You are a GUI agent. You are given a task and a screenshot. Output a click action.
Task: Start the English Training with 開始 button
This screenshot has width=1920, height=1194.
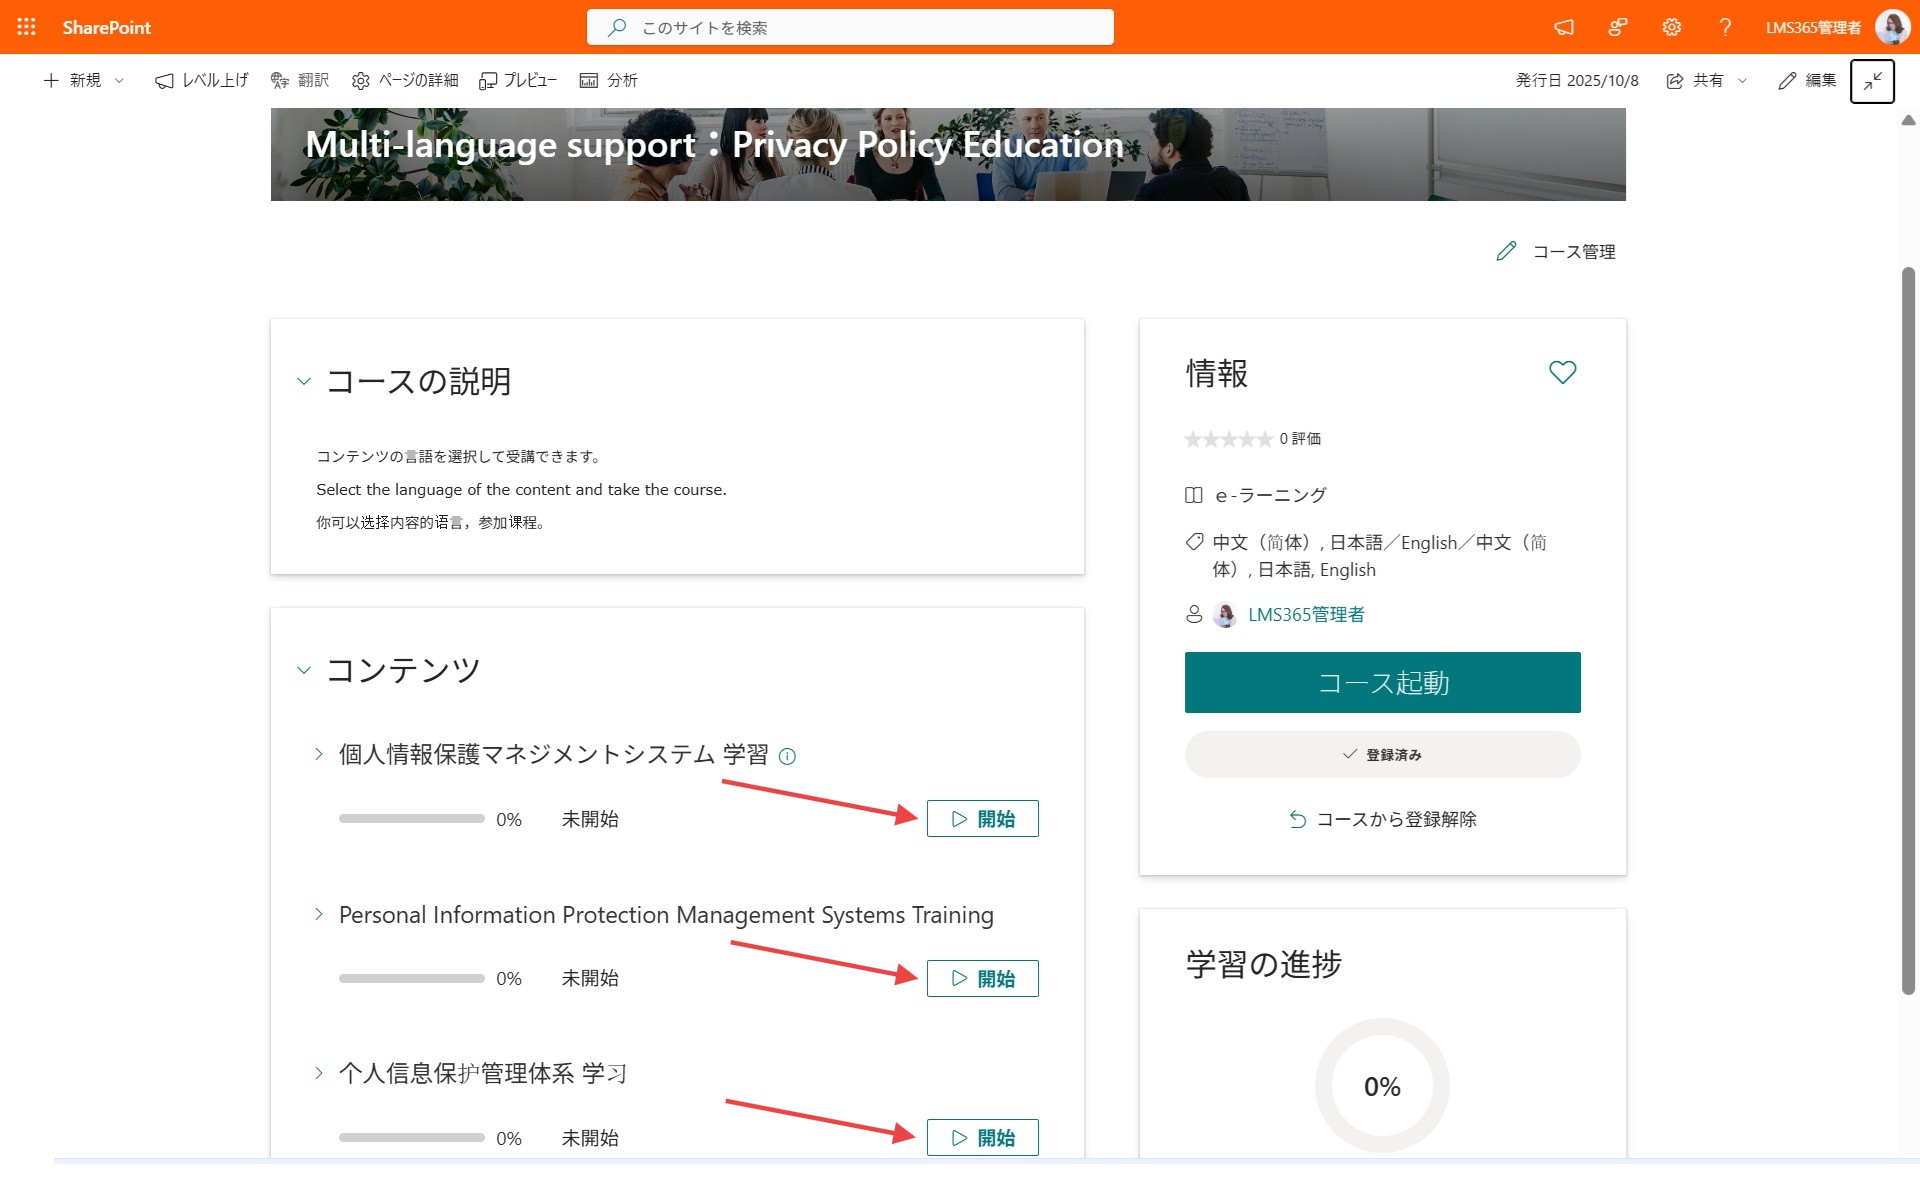(982, 978)
